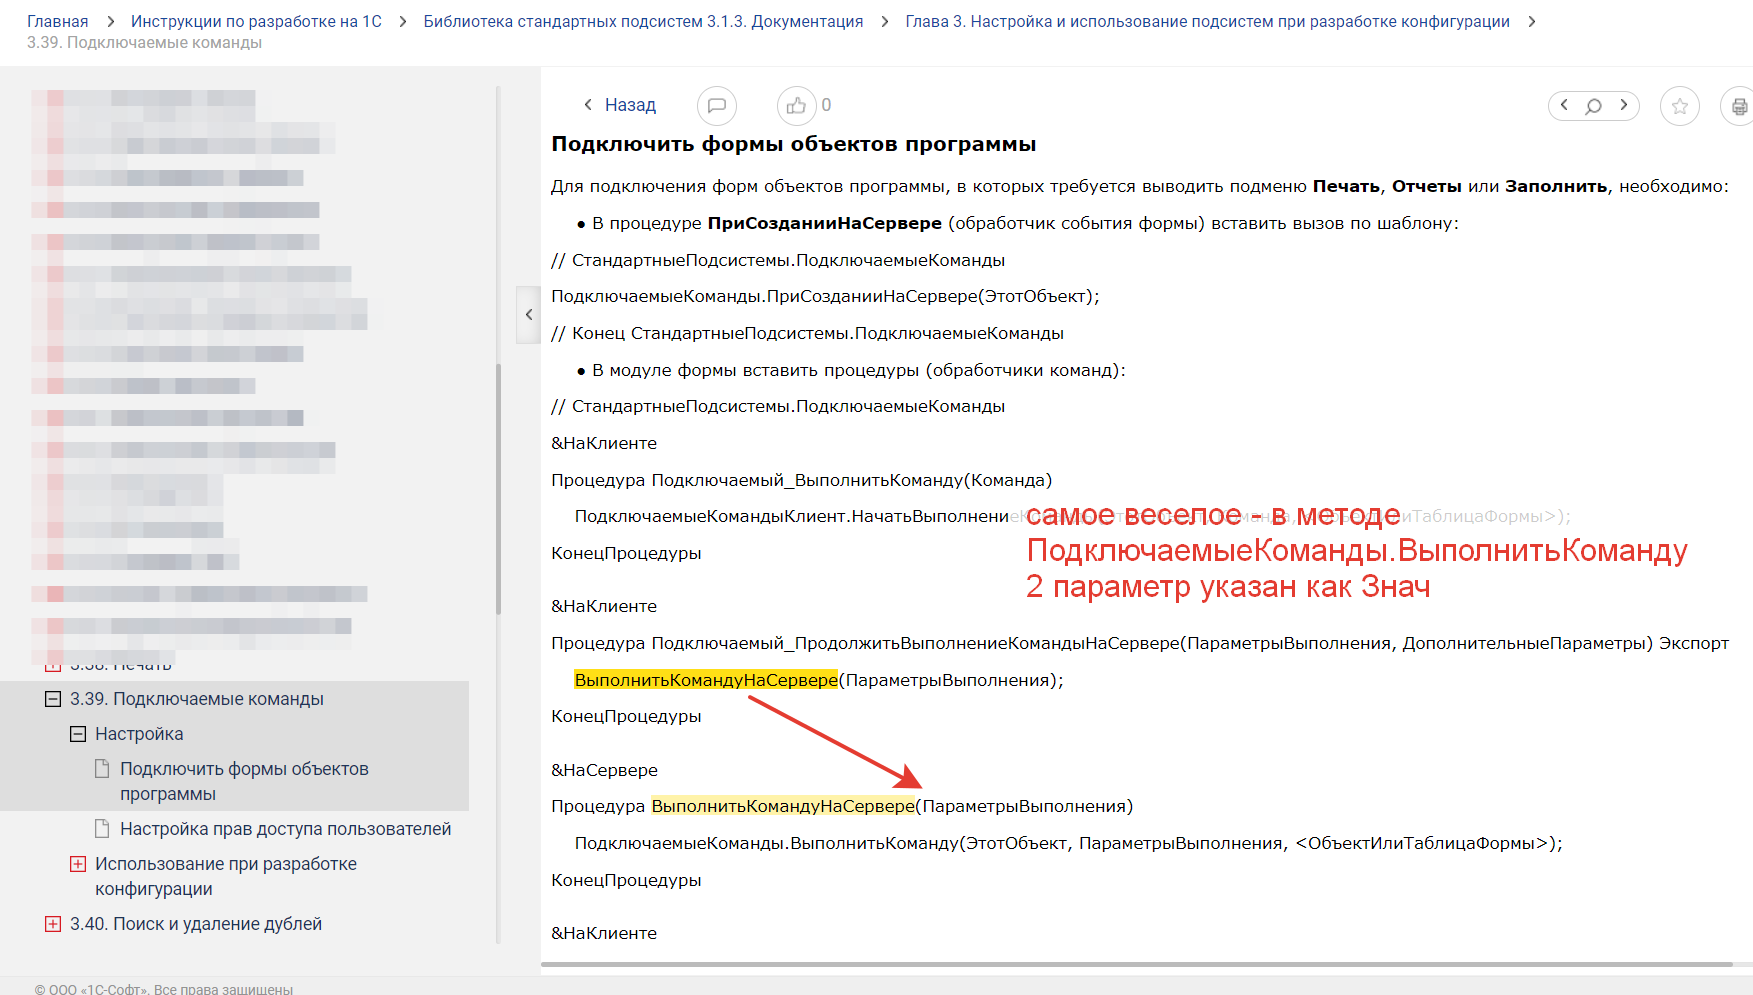
Task: Click the bold ПриСозданииНаСервере text
Action: 824,223
